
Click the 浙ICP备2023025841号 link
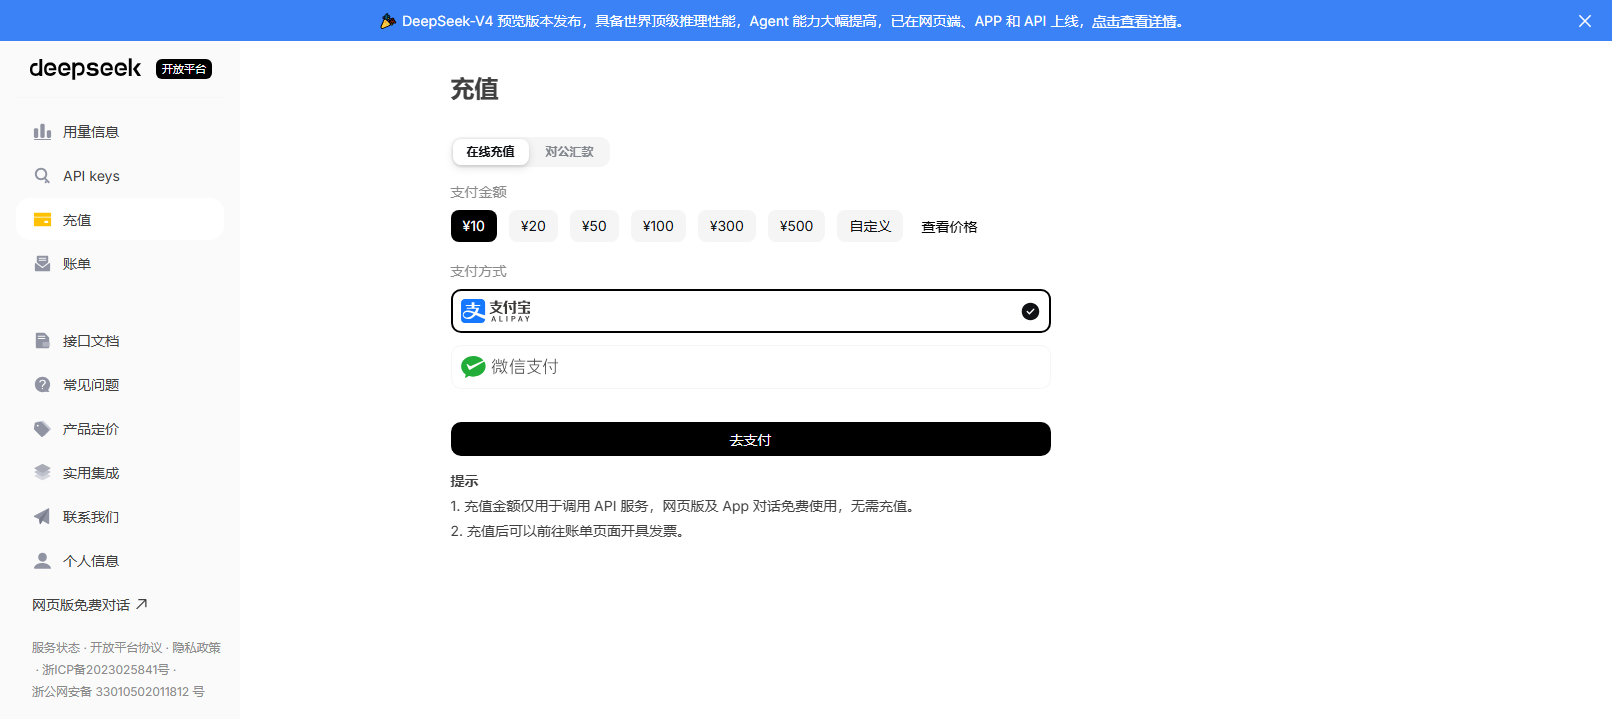point(106,670)
